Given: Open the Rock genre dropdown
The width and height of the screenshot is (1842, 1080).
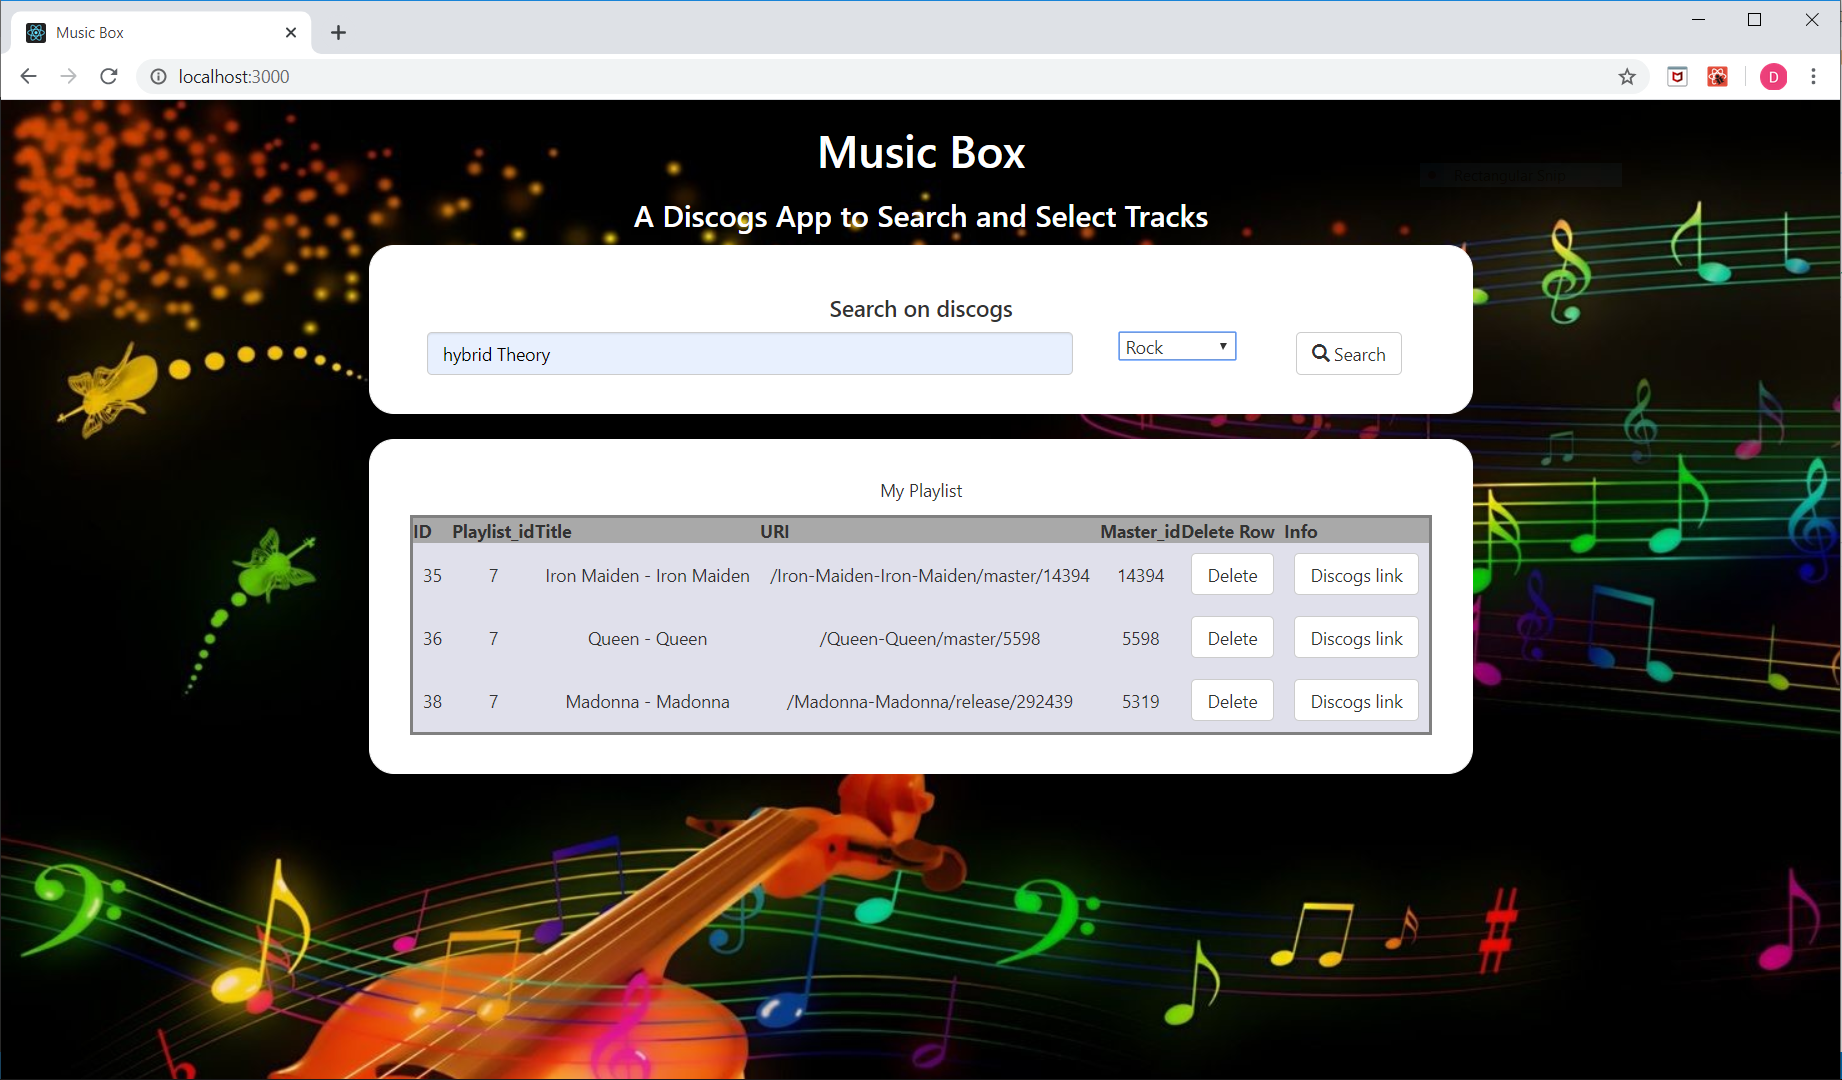Looking at the screenshot, I should (1177, 347).
